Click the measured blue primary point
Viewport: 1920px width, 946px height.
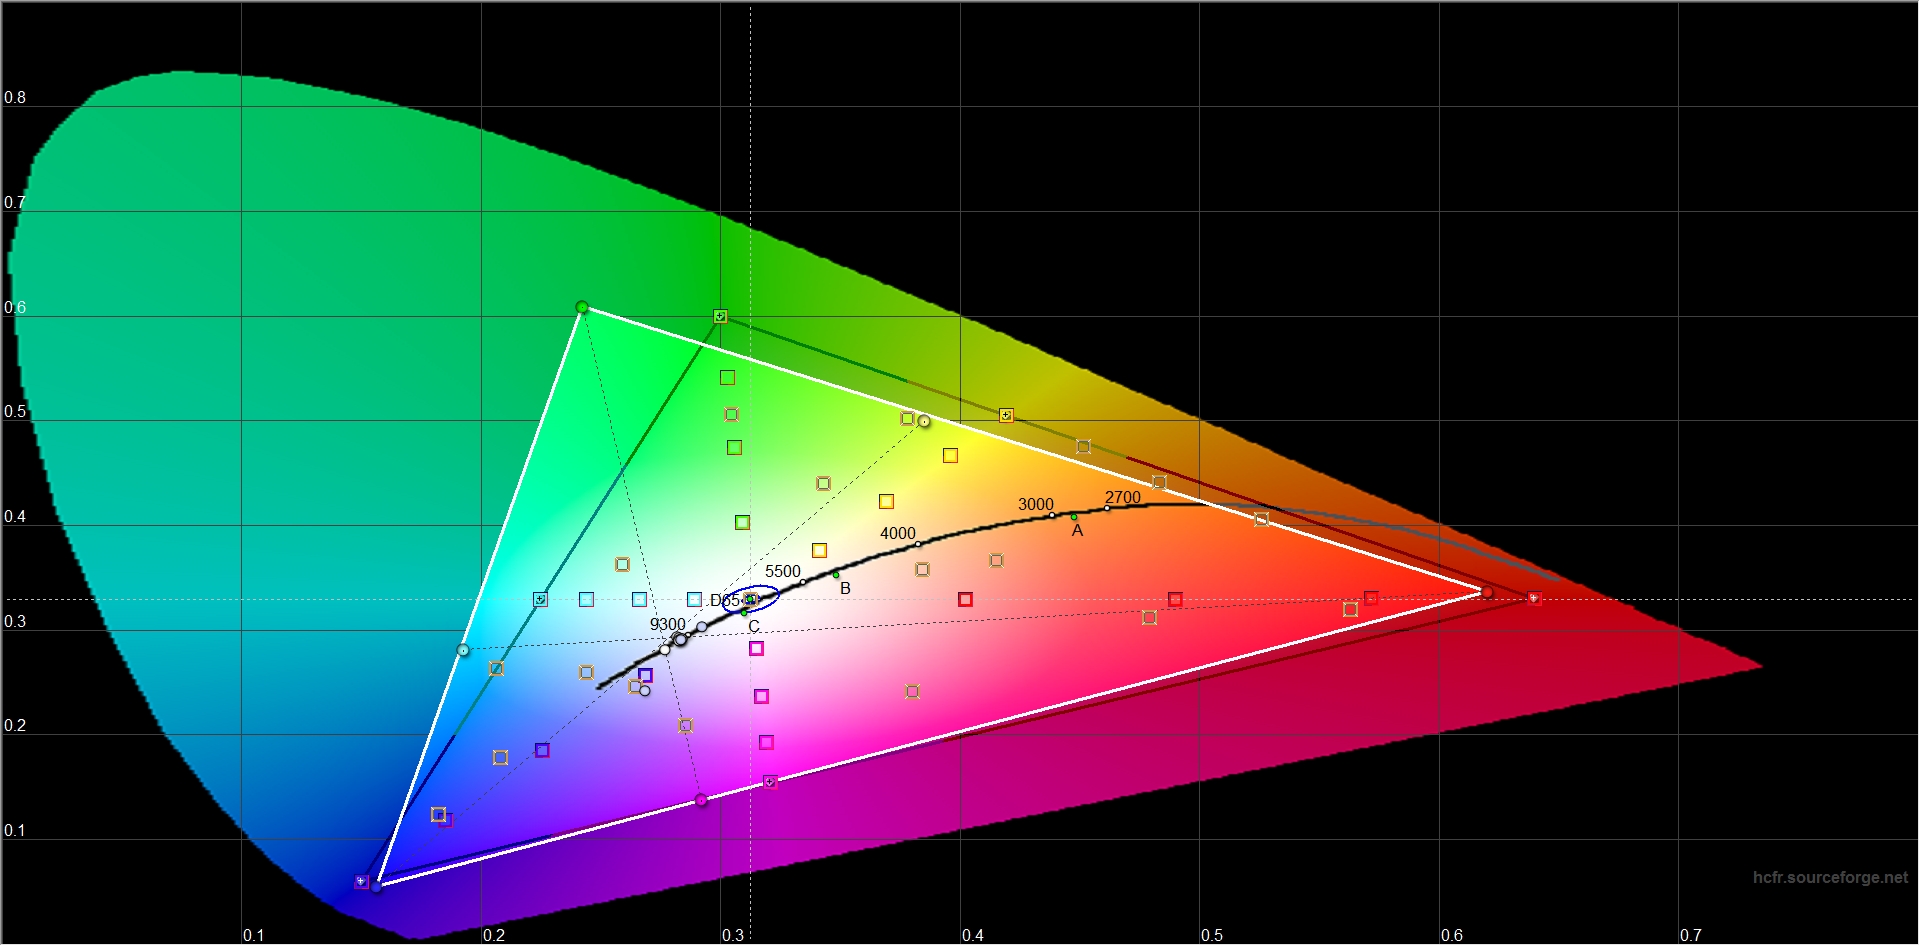376,886
